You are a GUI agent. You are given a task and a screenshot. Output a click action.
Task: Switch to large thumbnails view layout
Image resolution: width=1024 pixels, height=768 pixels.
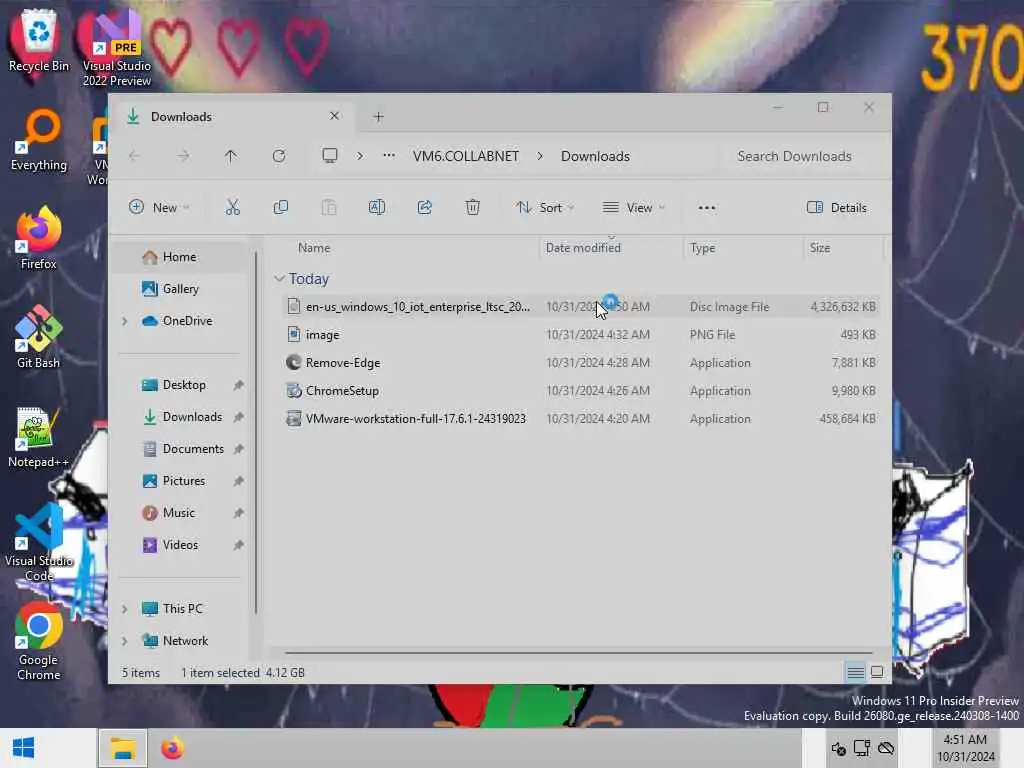[x=877, y=672]
